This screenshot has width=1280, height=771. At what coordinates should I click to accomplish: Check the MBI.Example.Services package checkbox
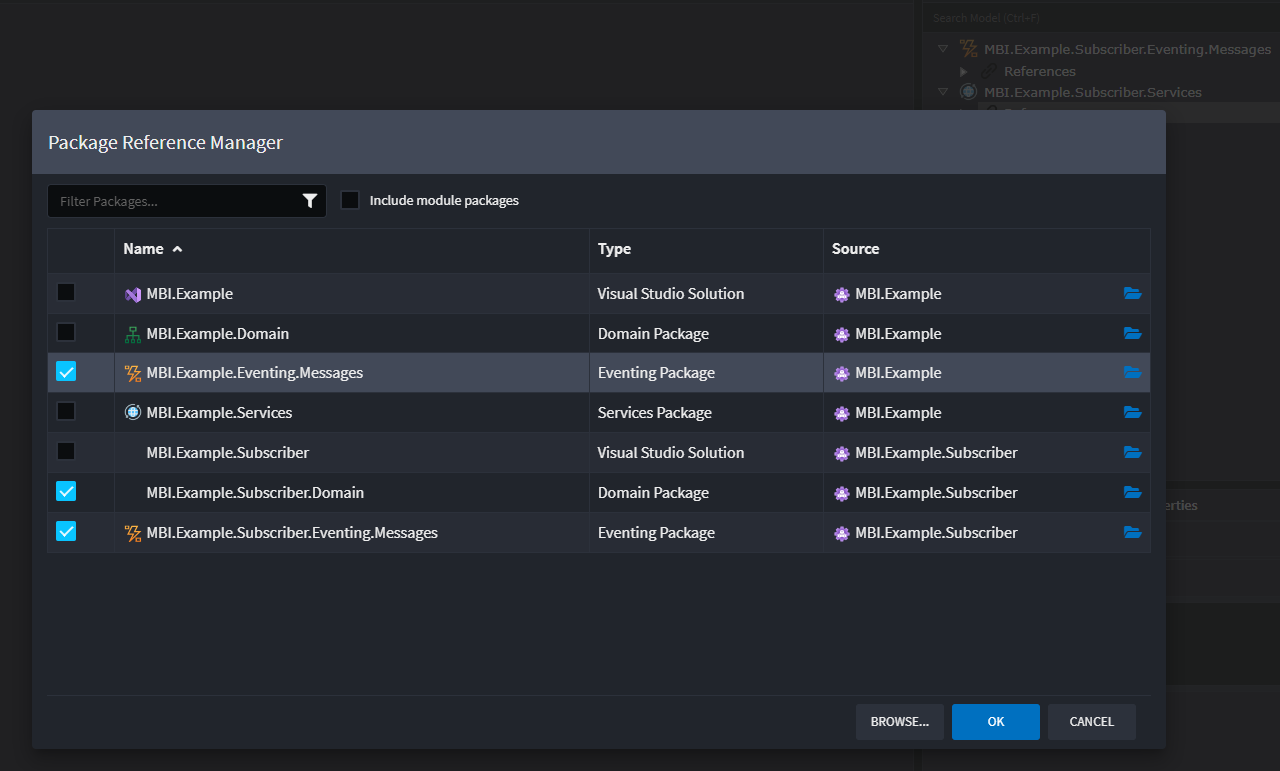[x=66, y=411]
